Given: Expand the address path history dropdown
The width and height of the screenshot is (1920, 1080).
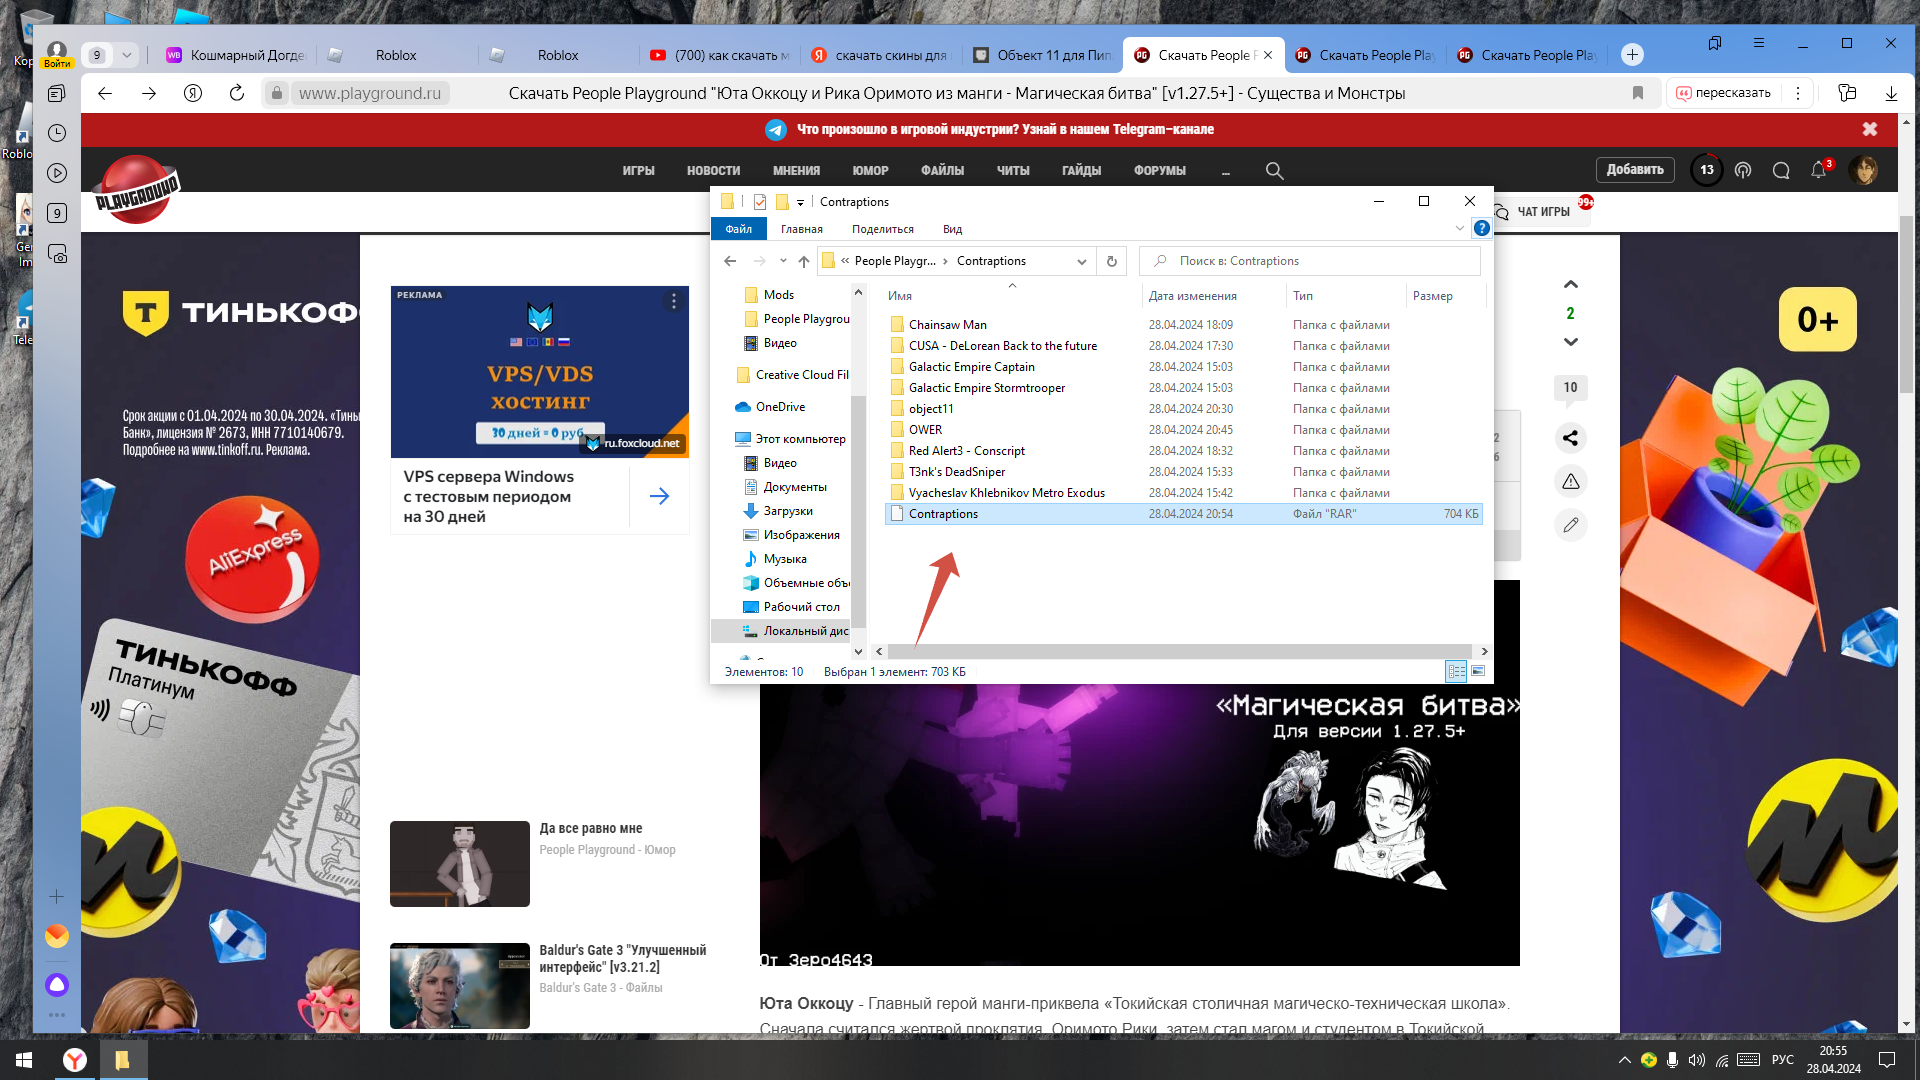Looking at the screenshot, I should tap(1081, 261).
